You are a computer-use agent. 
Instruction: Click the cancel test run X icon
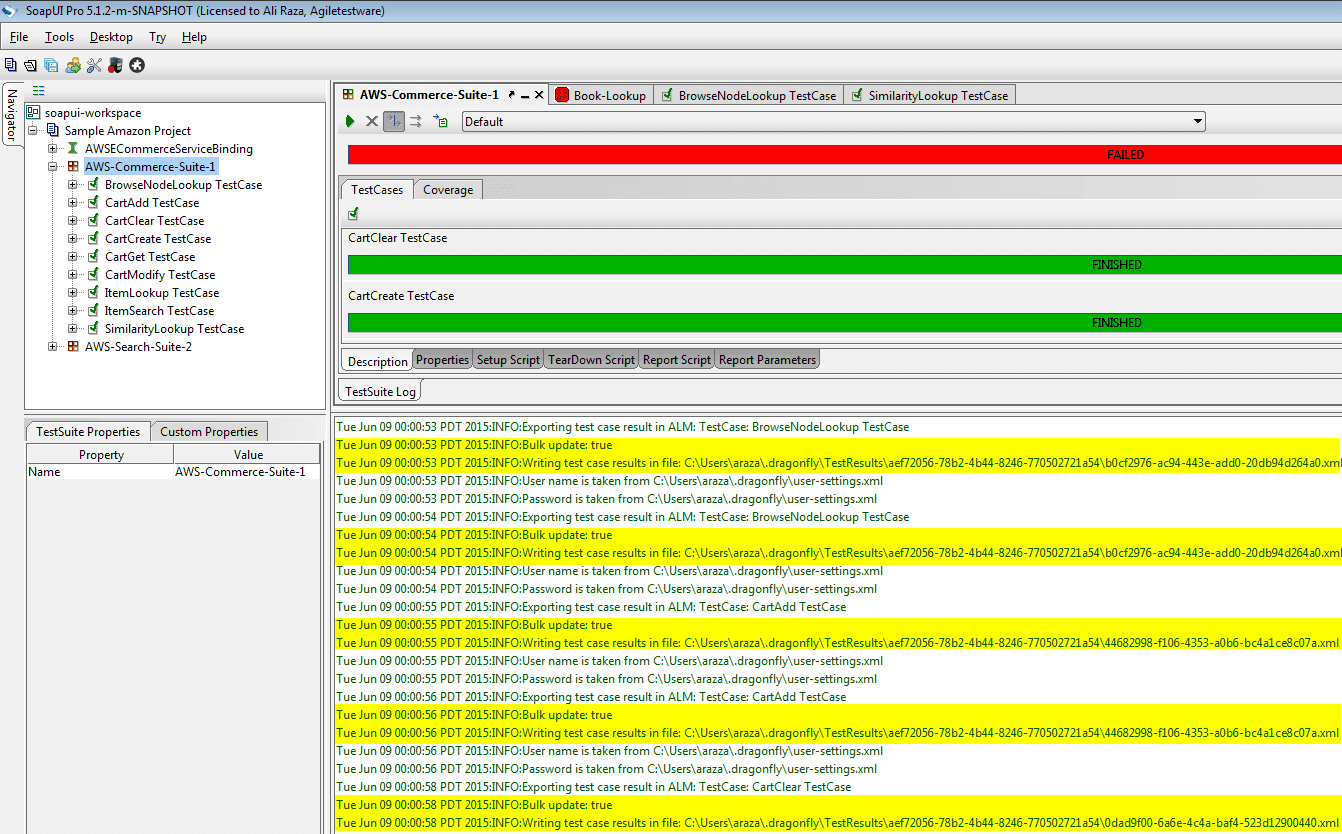tap(372, 121)
